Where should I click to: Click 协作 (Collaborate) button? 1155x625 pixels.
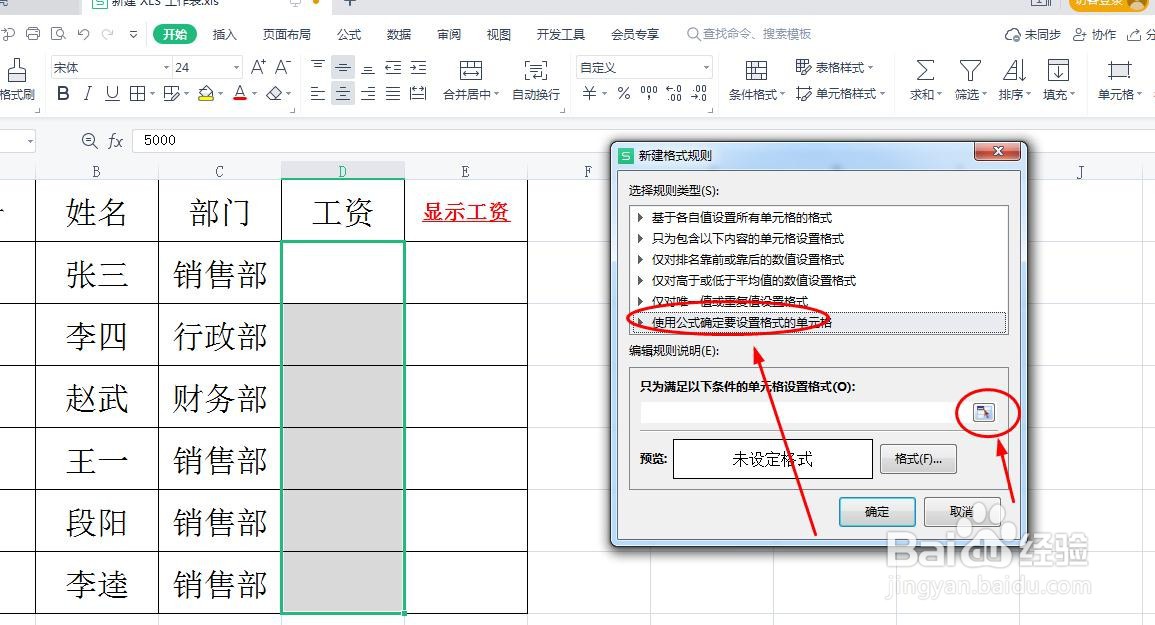point(1095,34)
